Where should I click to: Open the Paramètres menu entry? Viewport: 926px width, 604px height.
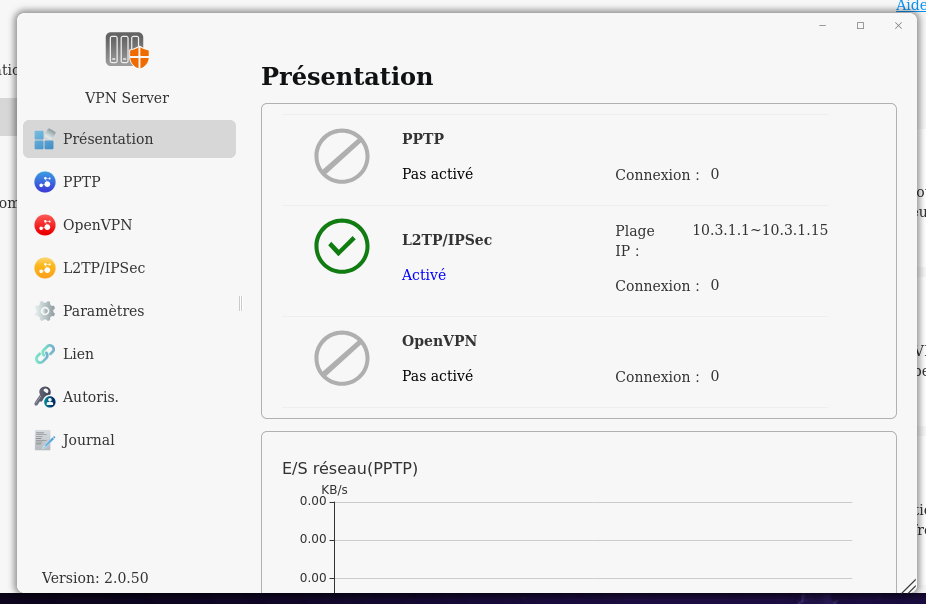[103, 311]
